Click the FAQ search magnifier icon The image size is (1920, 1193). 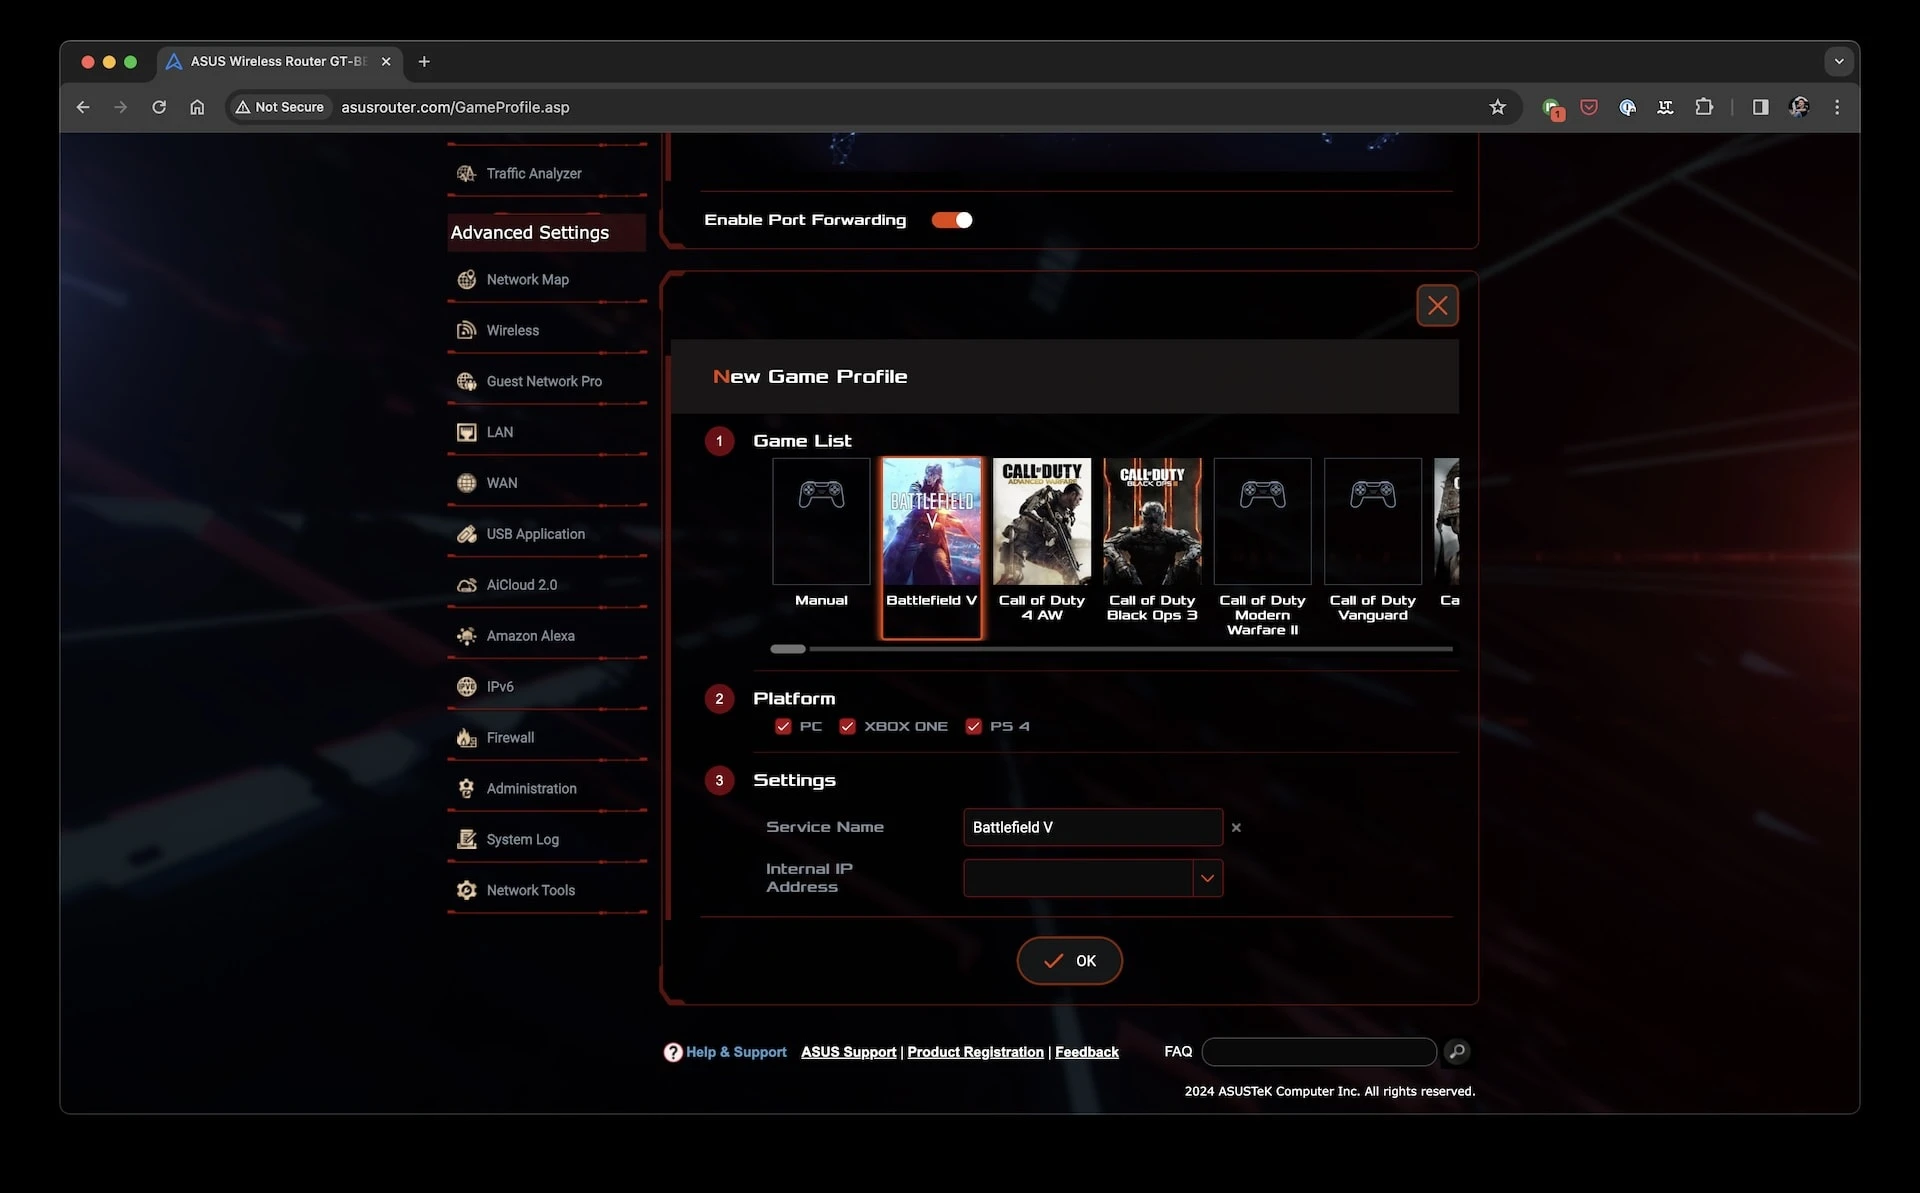1457,1052
